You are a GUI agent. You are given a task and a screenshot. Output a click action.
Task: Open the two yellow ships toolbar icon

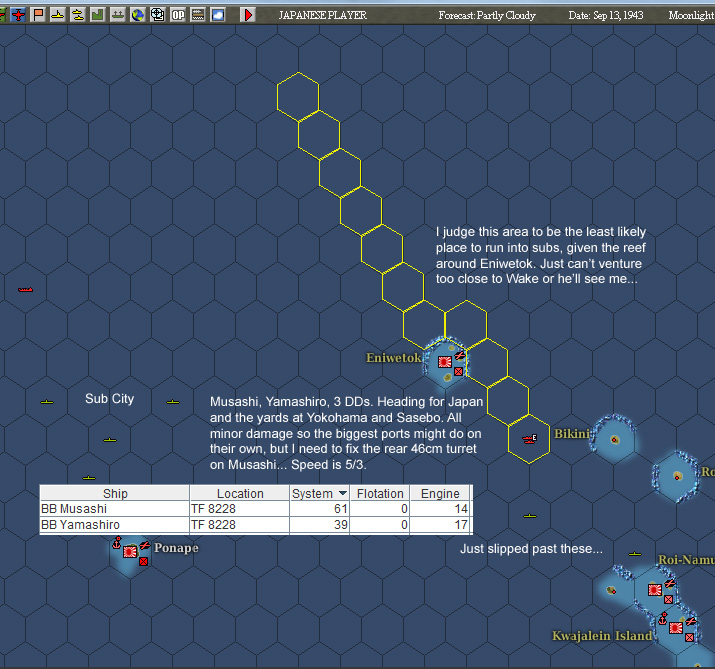(78, 15)
